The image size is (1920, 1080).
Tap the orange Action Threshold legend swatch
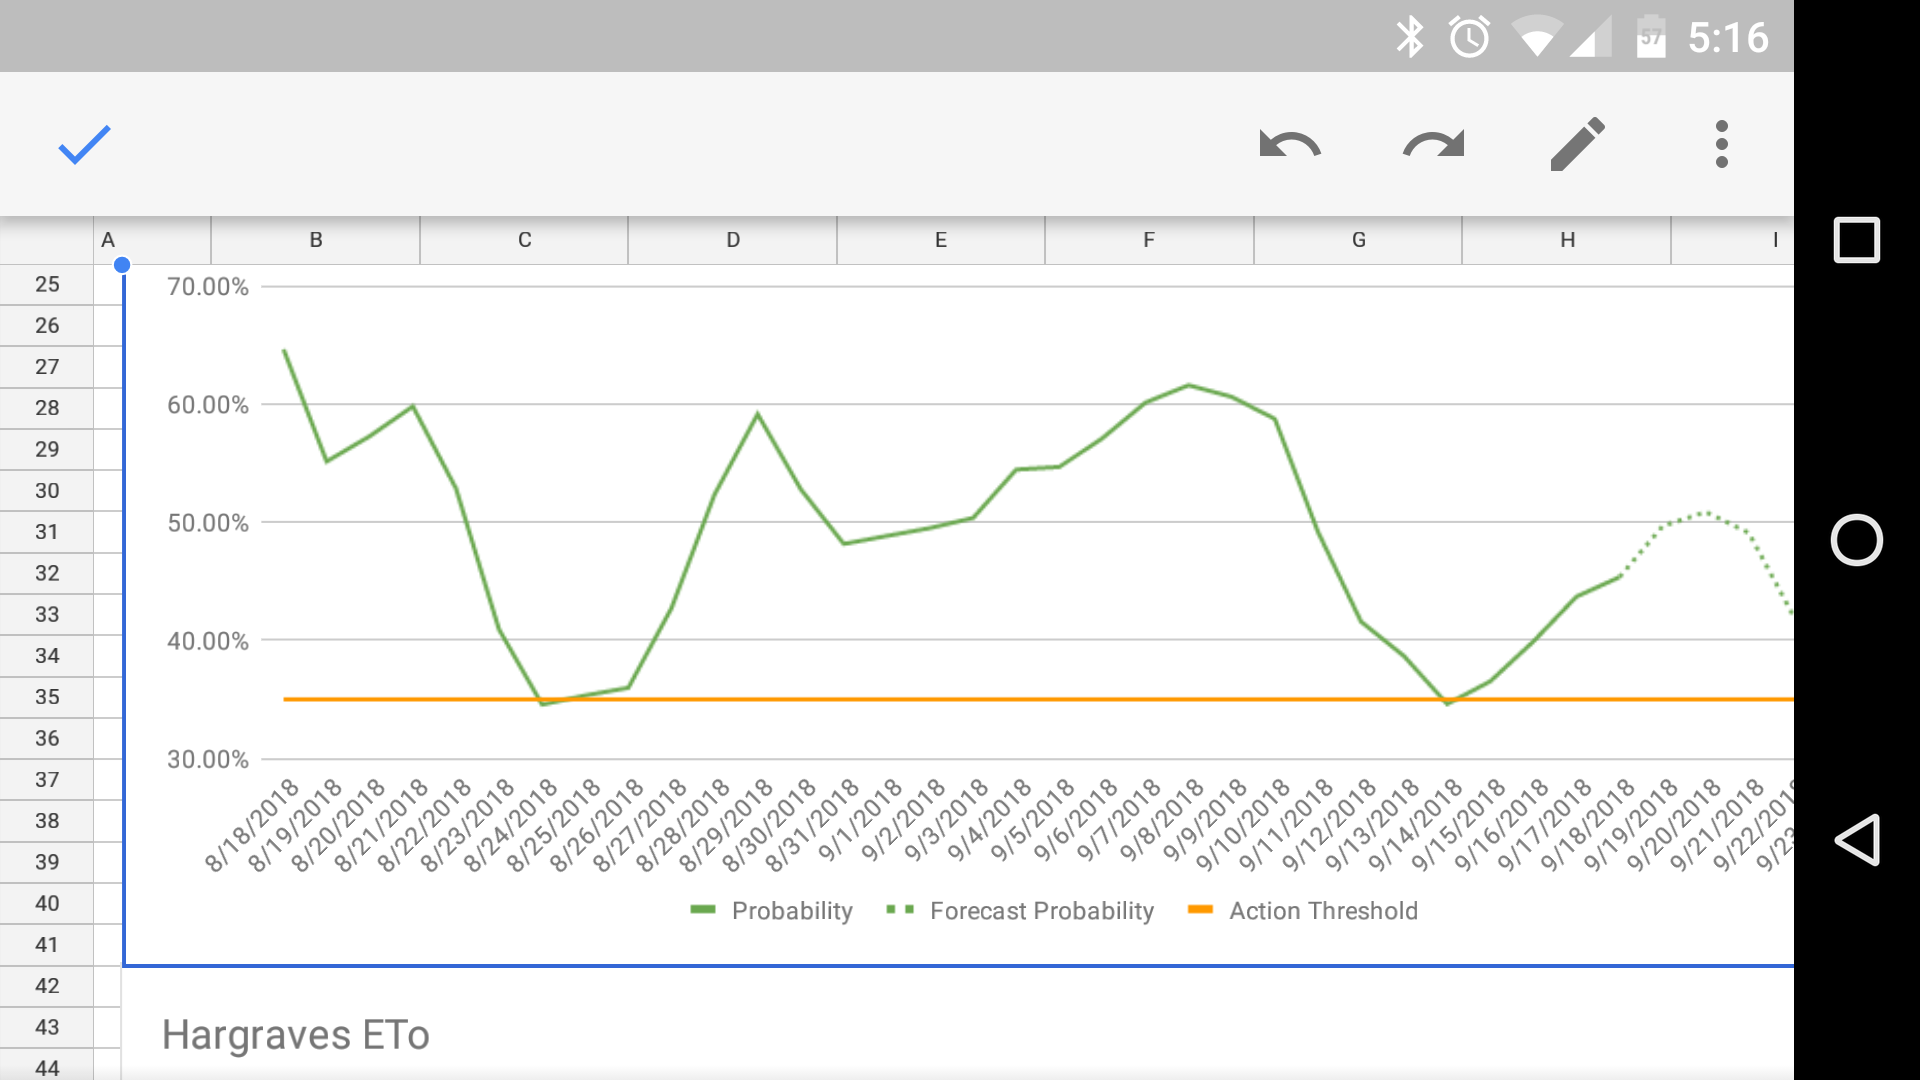tap(1200, 910)
